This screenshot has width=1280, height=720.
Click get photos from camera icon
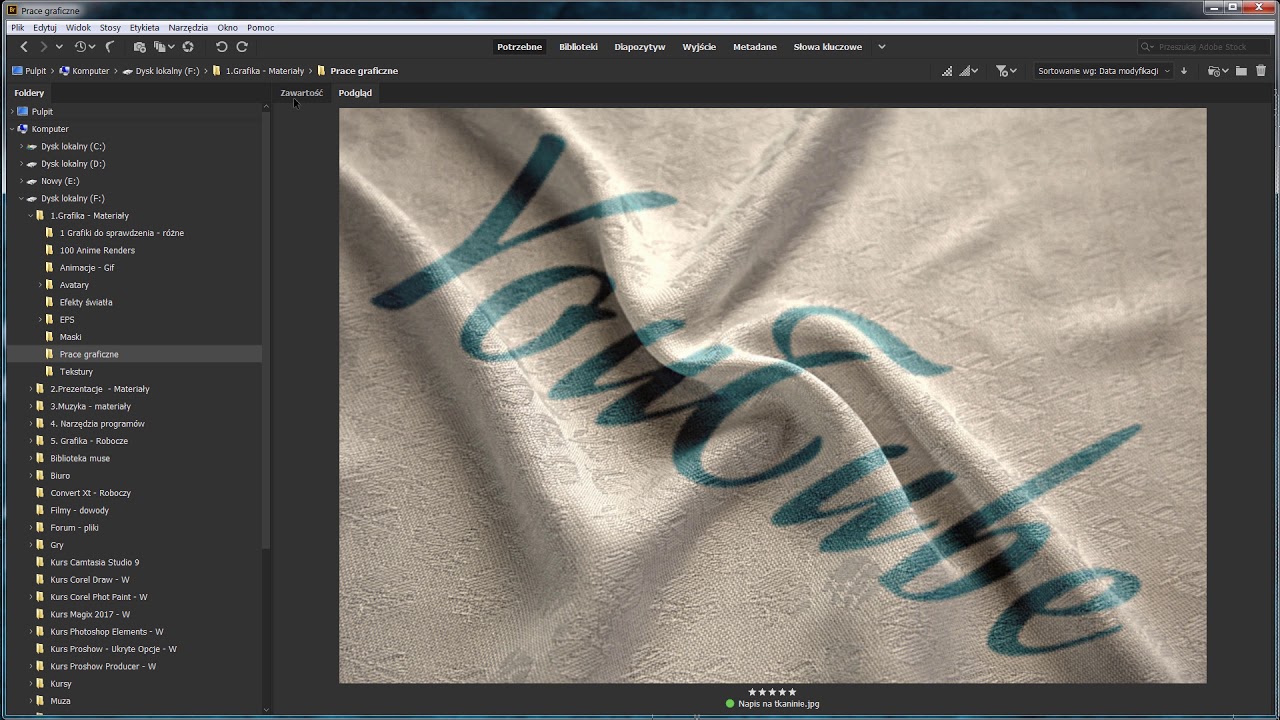click(x=139, y=47)
